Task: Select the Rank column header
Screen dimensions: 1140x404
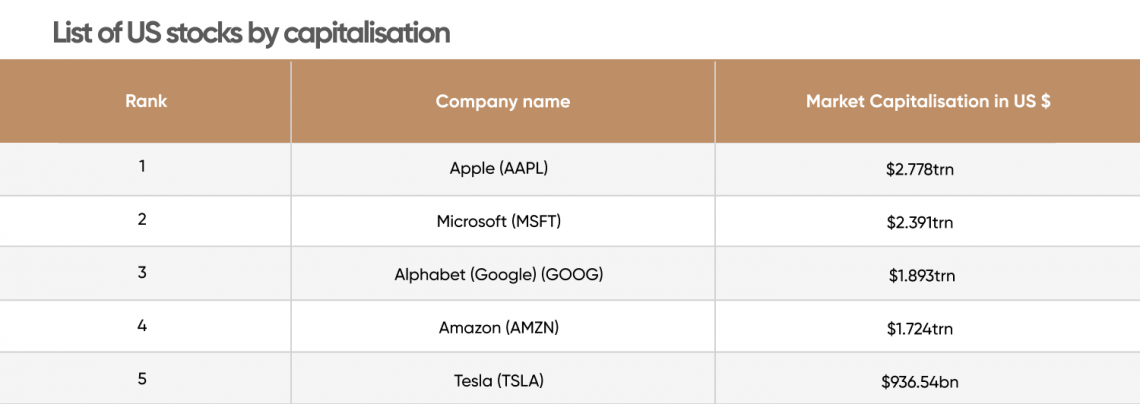Action: point(145,101)
